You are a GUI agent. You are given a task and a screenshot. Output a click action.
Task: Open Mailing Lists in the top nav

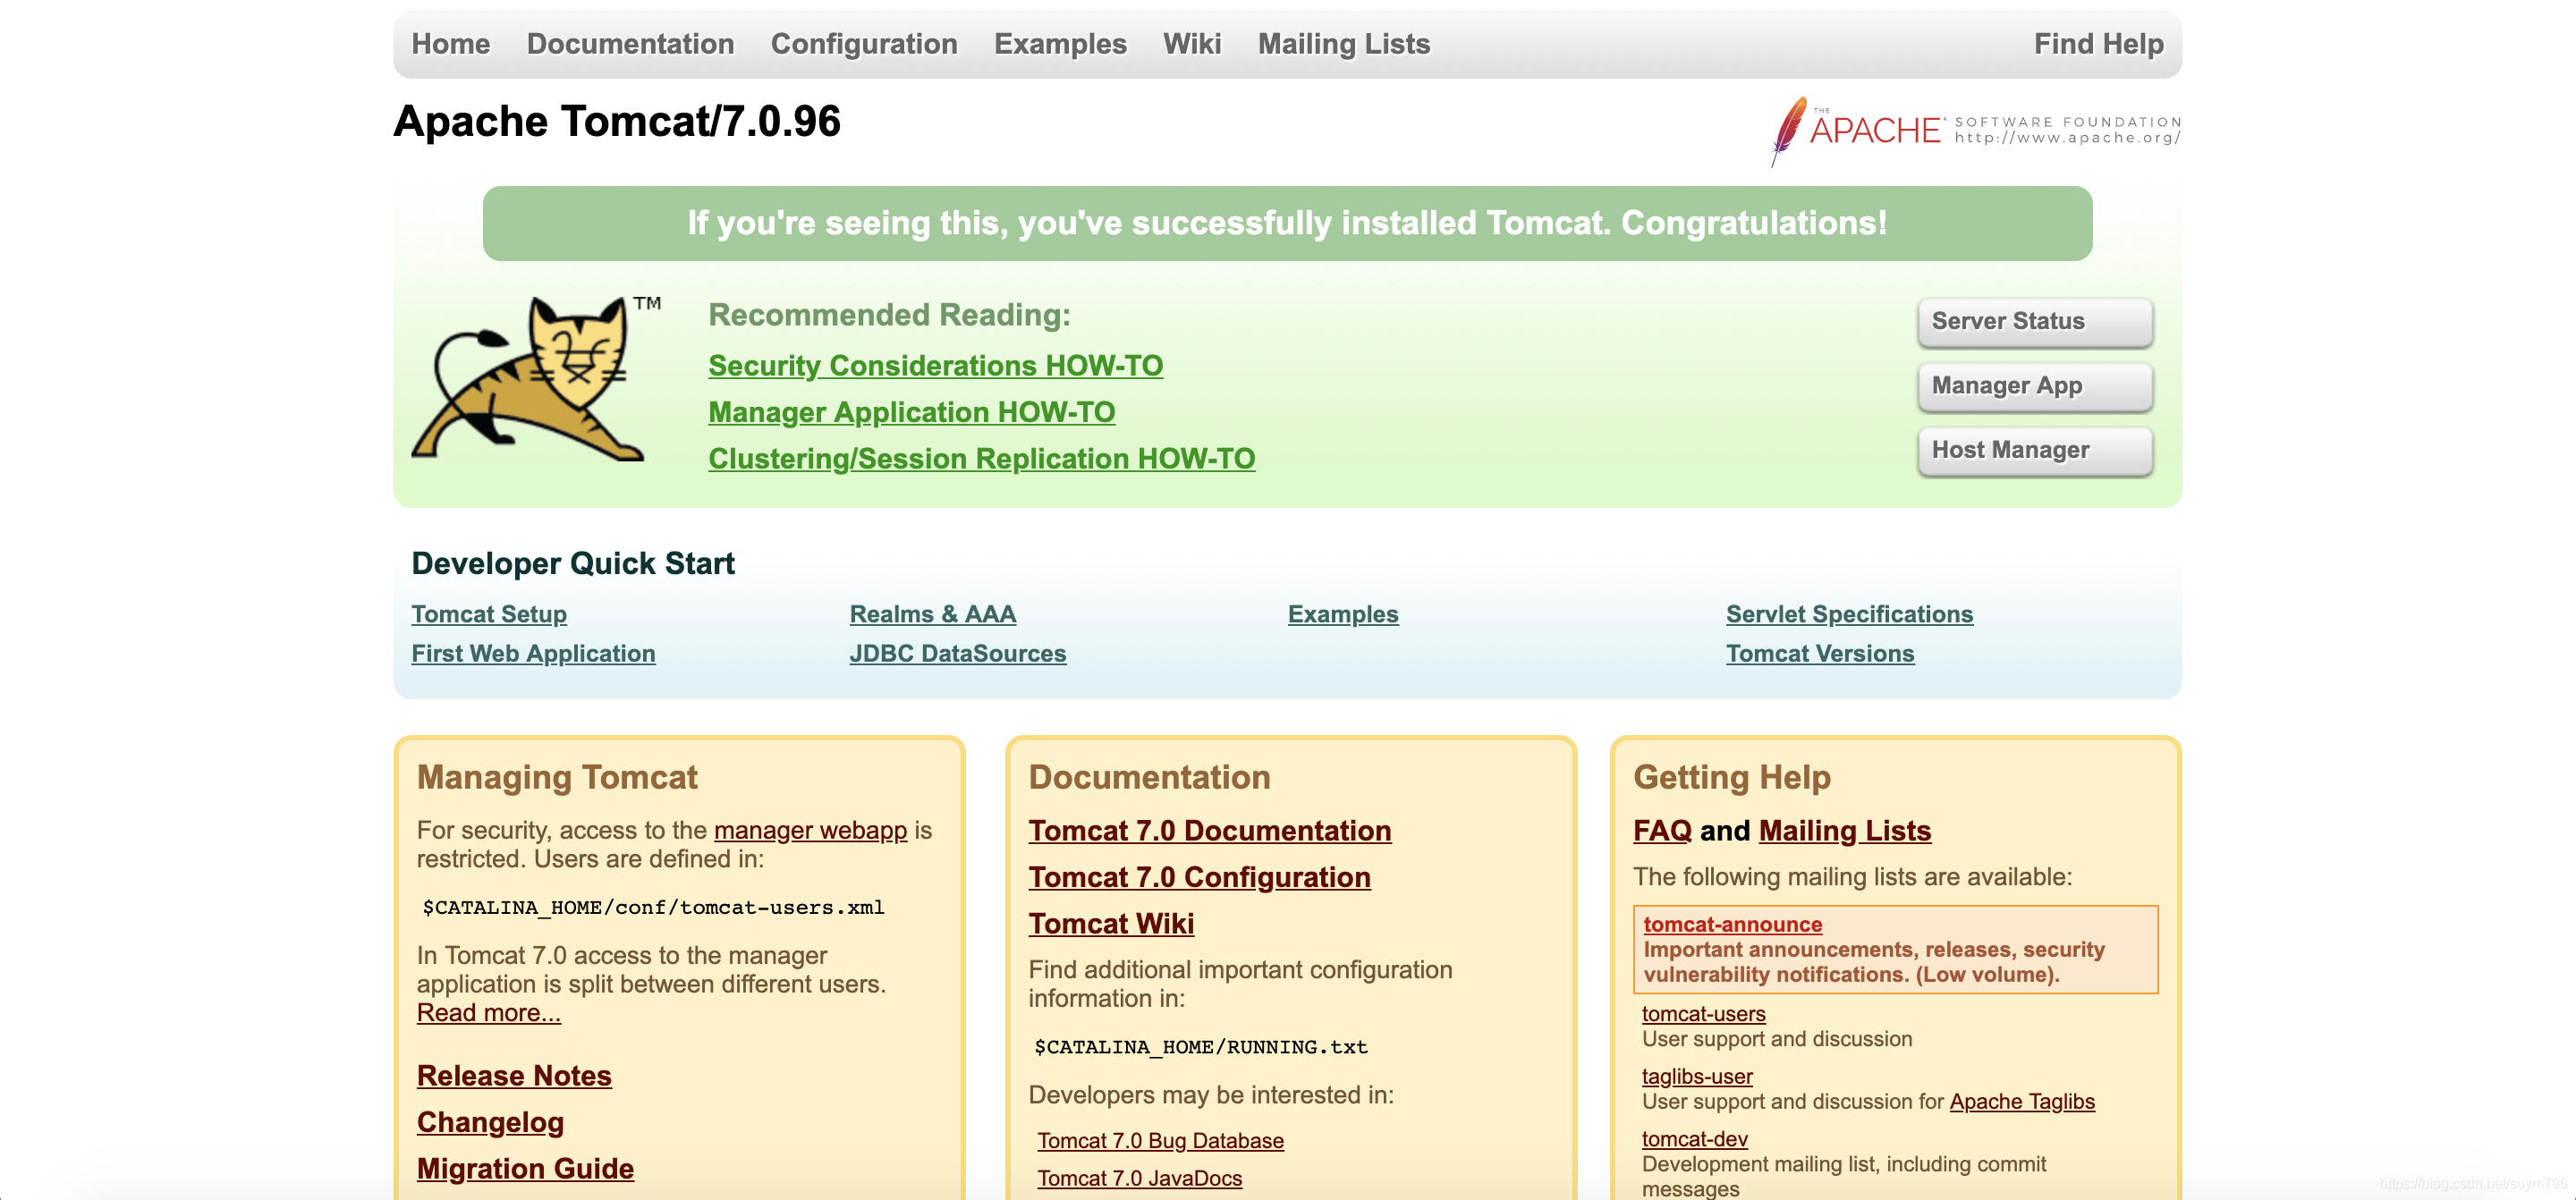coord(1344,44)
